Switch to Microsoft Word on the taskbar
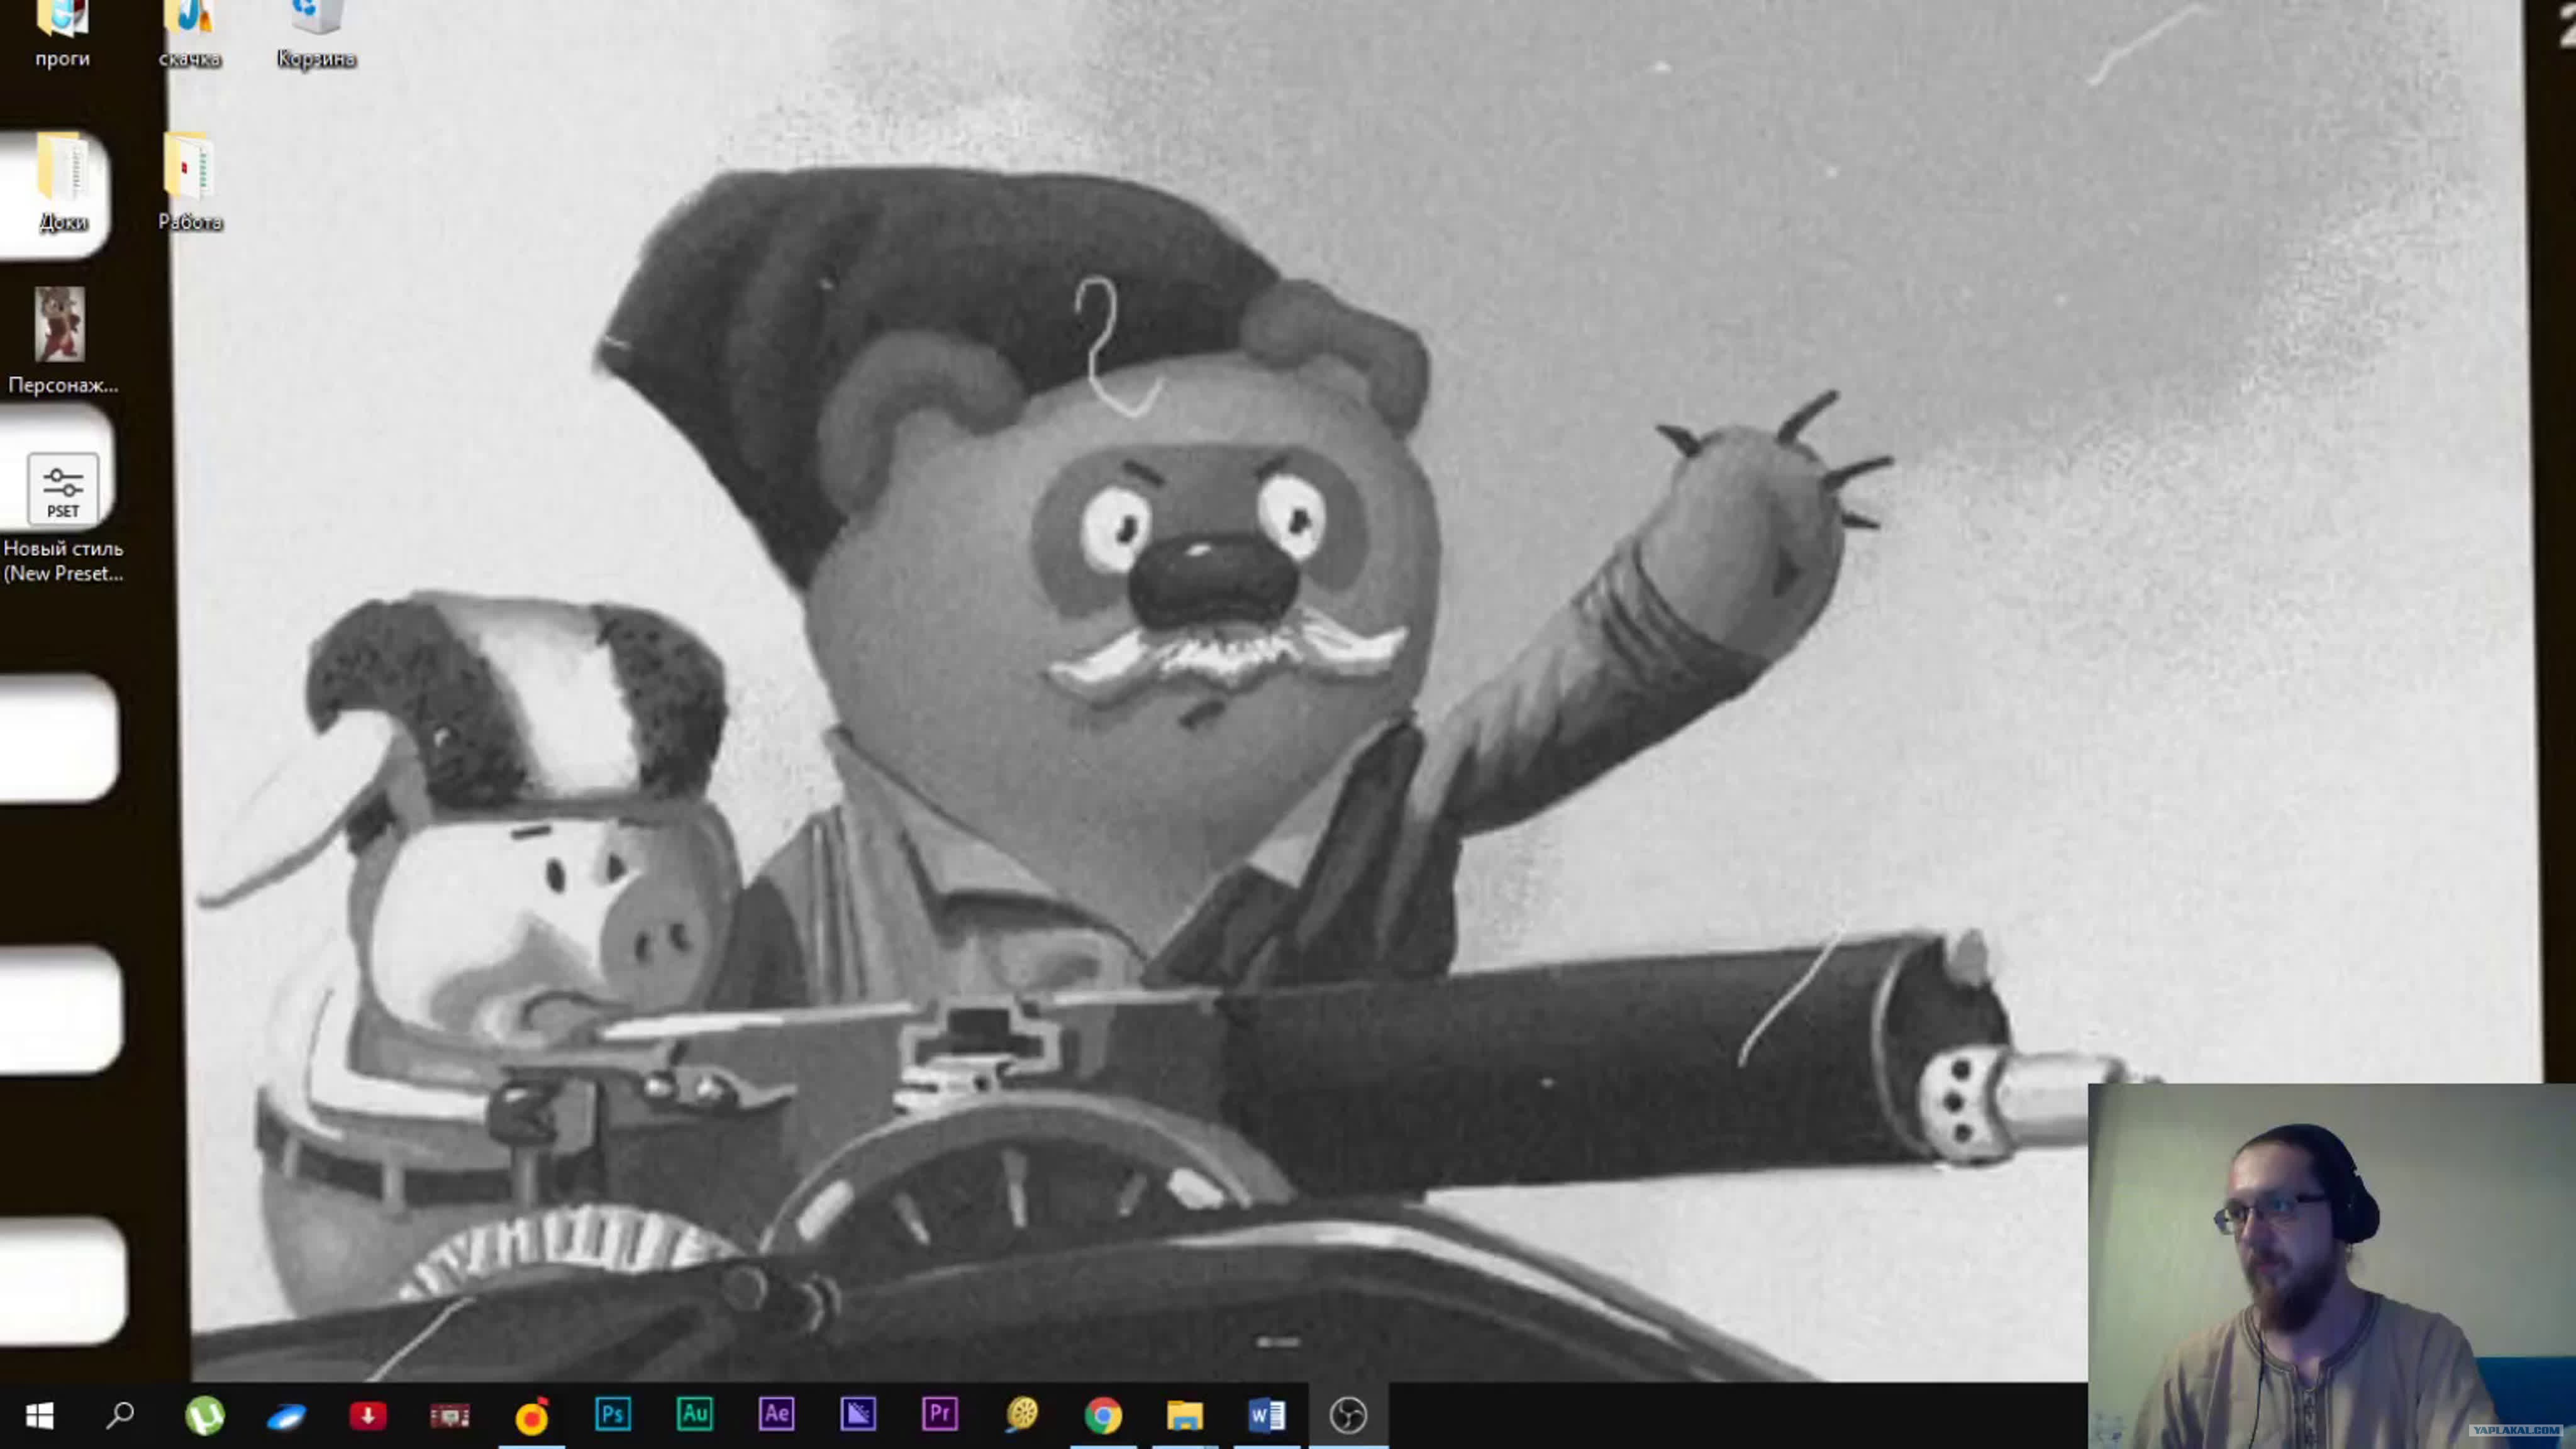 coord(1266,1415)
